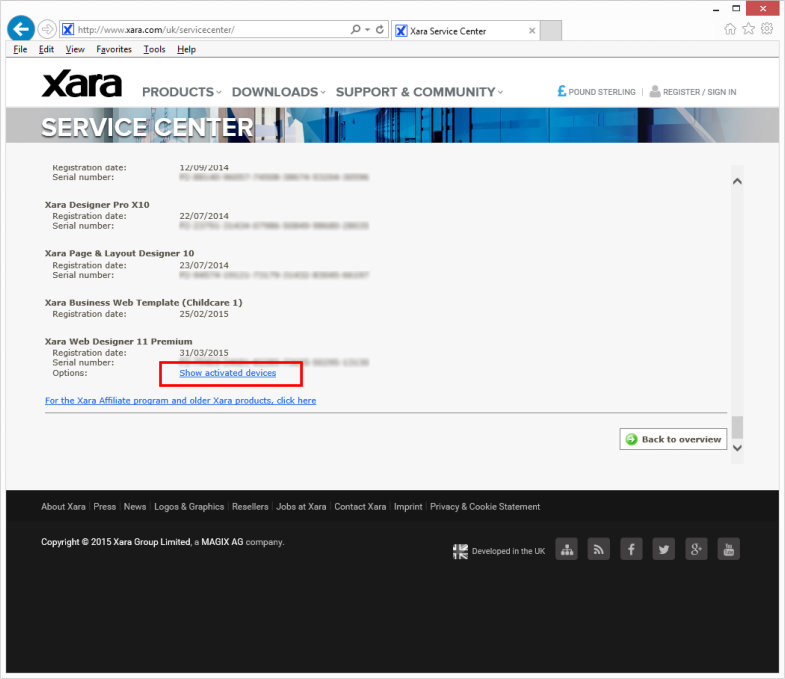The width and height of the screenshot is (785, 679).
Task: Open the About Xara footer link
Action: [x=63, y=507]
